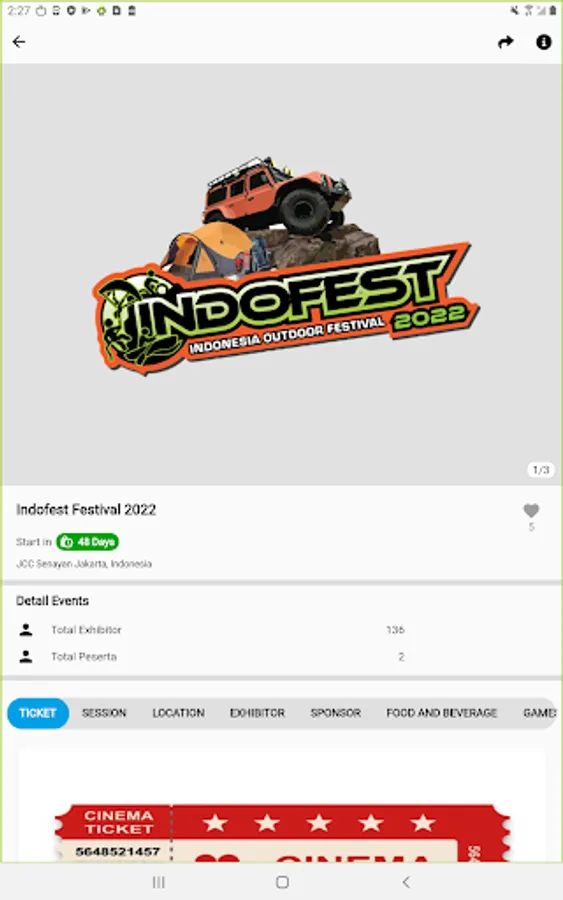Tap the JCC Senayan Jakarta location text
Image resolution: width=563 pixels, height=900 pixels.
[x=84, y=564]
